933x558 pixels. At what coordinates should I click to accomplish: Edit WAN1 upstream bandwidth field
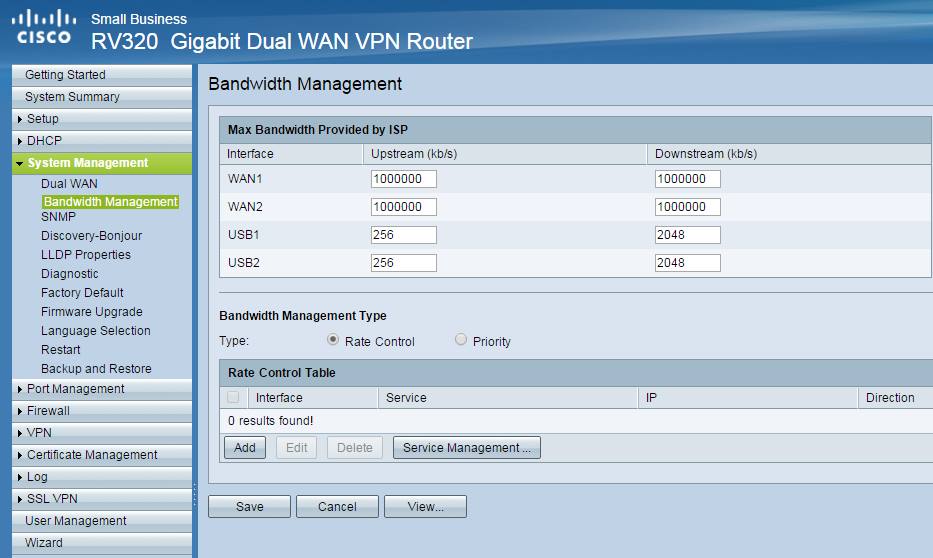pyautogui.click(x=403, y=179)
